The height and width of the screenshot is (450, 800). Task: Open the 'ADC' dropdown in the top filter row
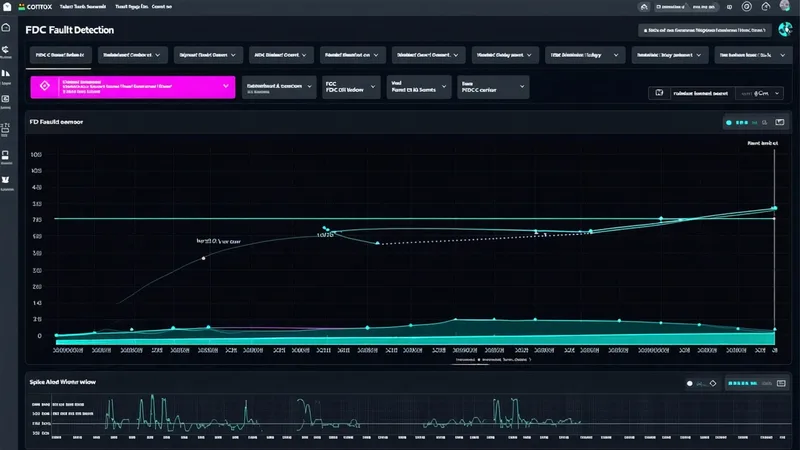tap(281, 55)
